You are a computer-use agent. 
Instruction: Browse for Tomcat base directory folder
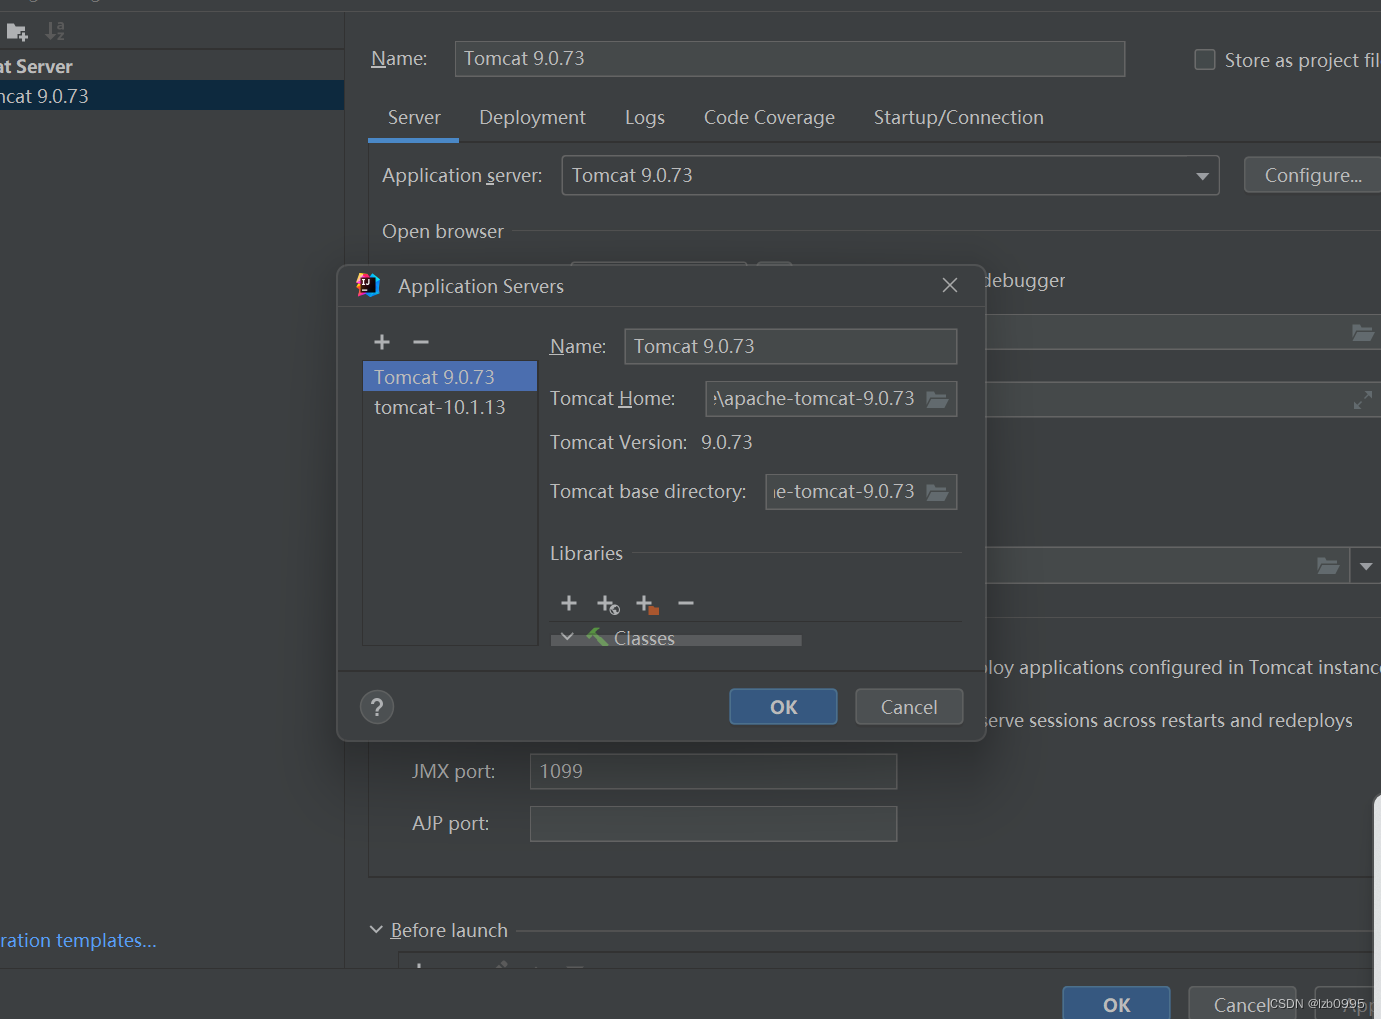click(937, 492)
